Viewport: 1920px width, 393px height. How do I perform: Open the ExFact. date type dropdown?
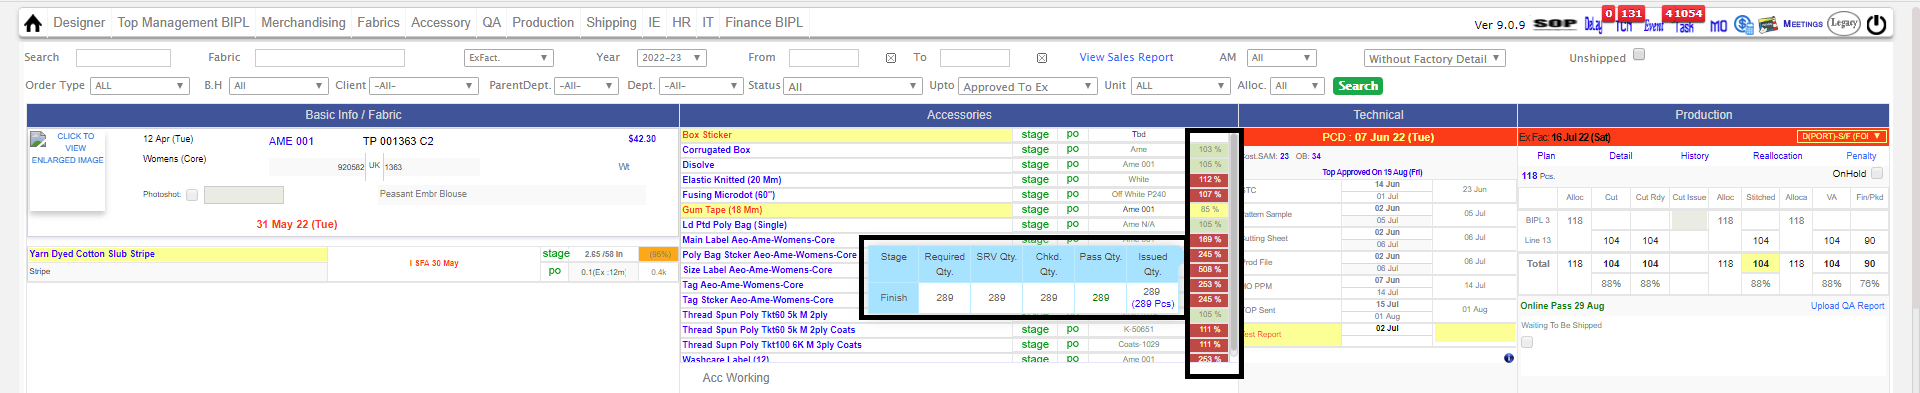click(x=508, y=58)
